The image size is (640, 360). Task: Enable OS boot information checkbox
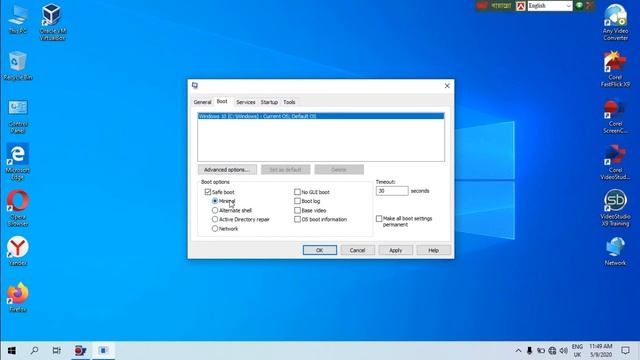point(297,219)
